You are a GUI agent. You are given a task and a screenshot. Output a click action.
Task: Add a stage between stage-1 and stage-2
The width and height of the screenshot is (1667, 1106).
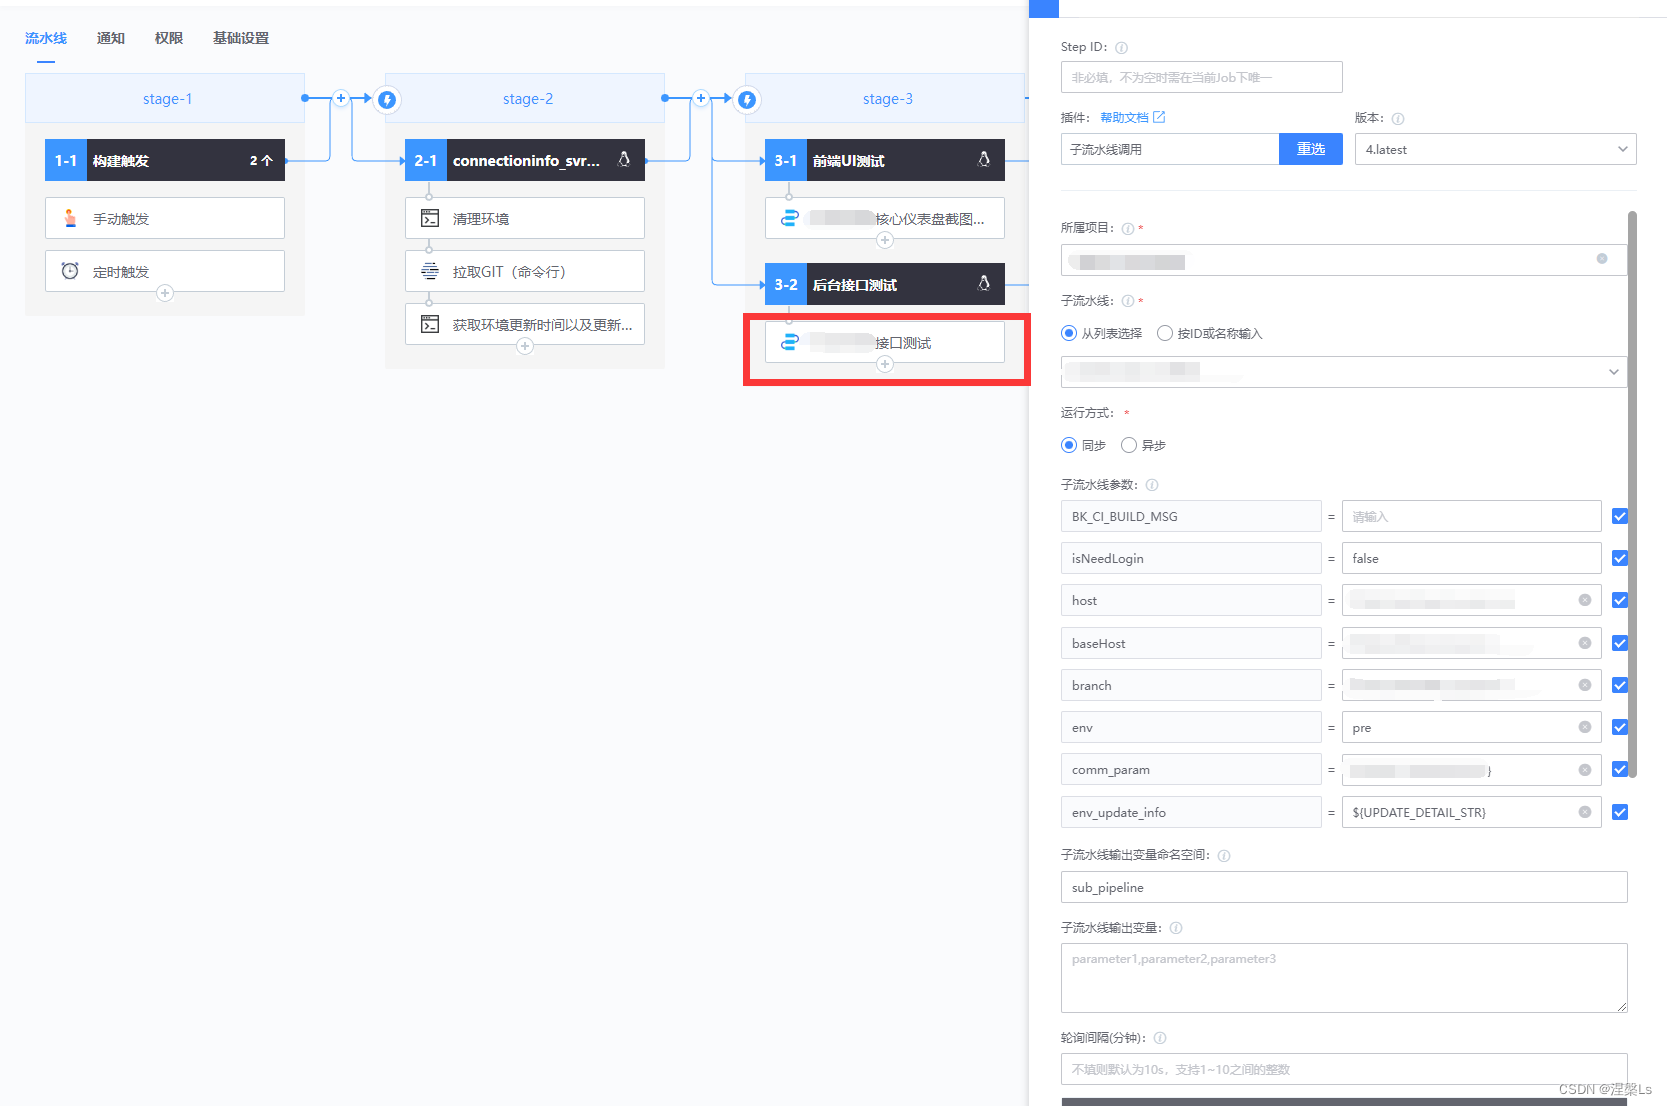pos(341,98)
